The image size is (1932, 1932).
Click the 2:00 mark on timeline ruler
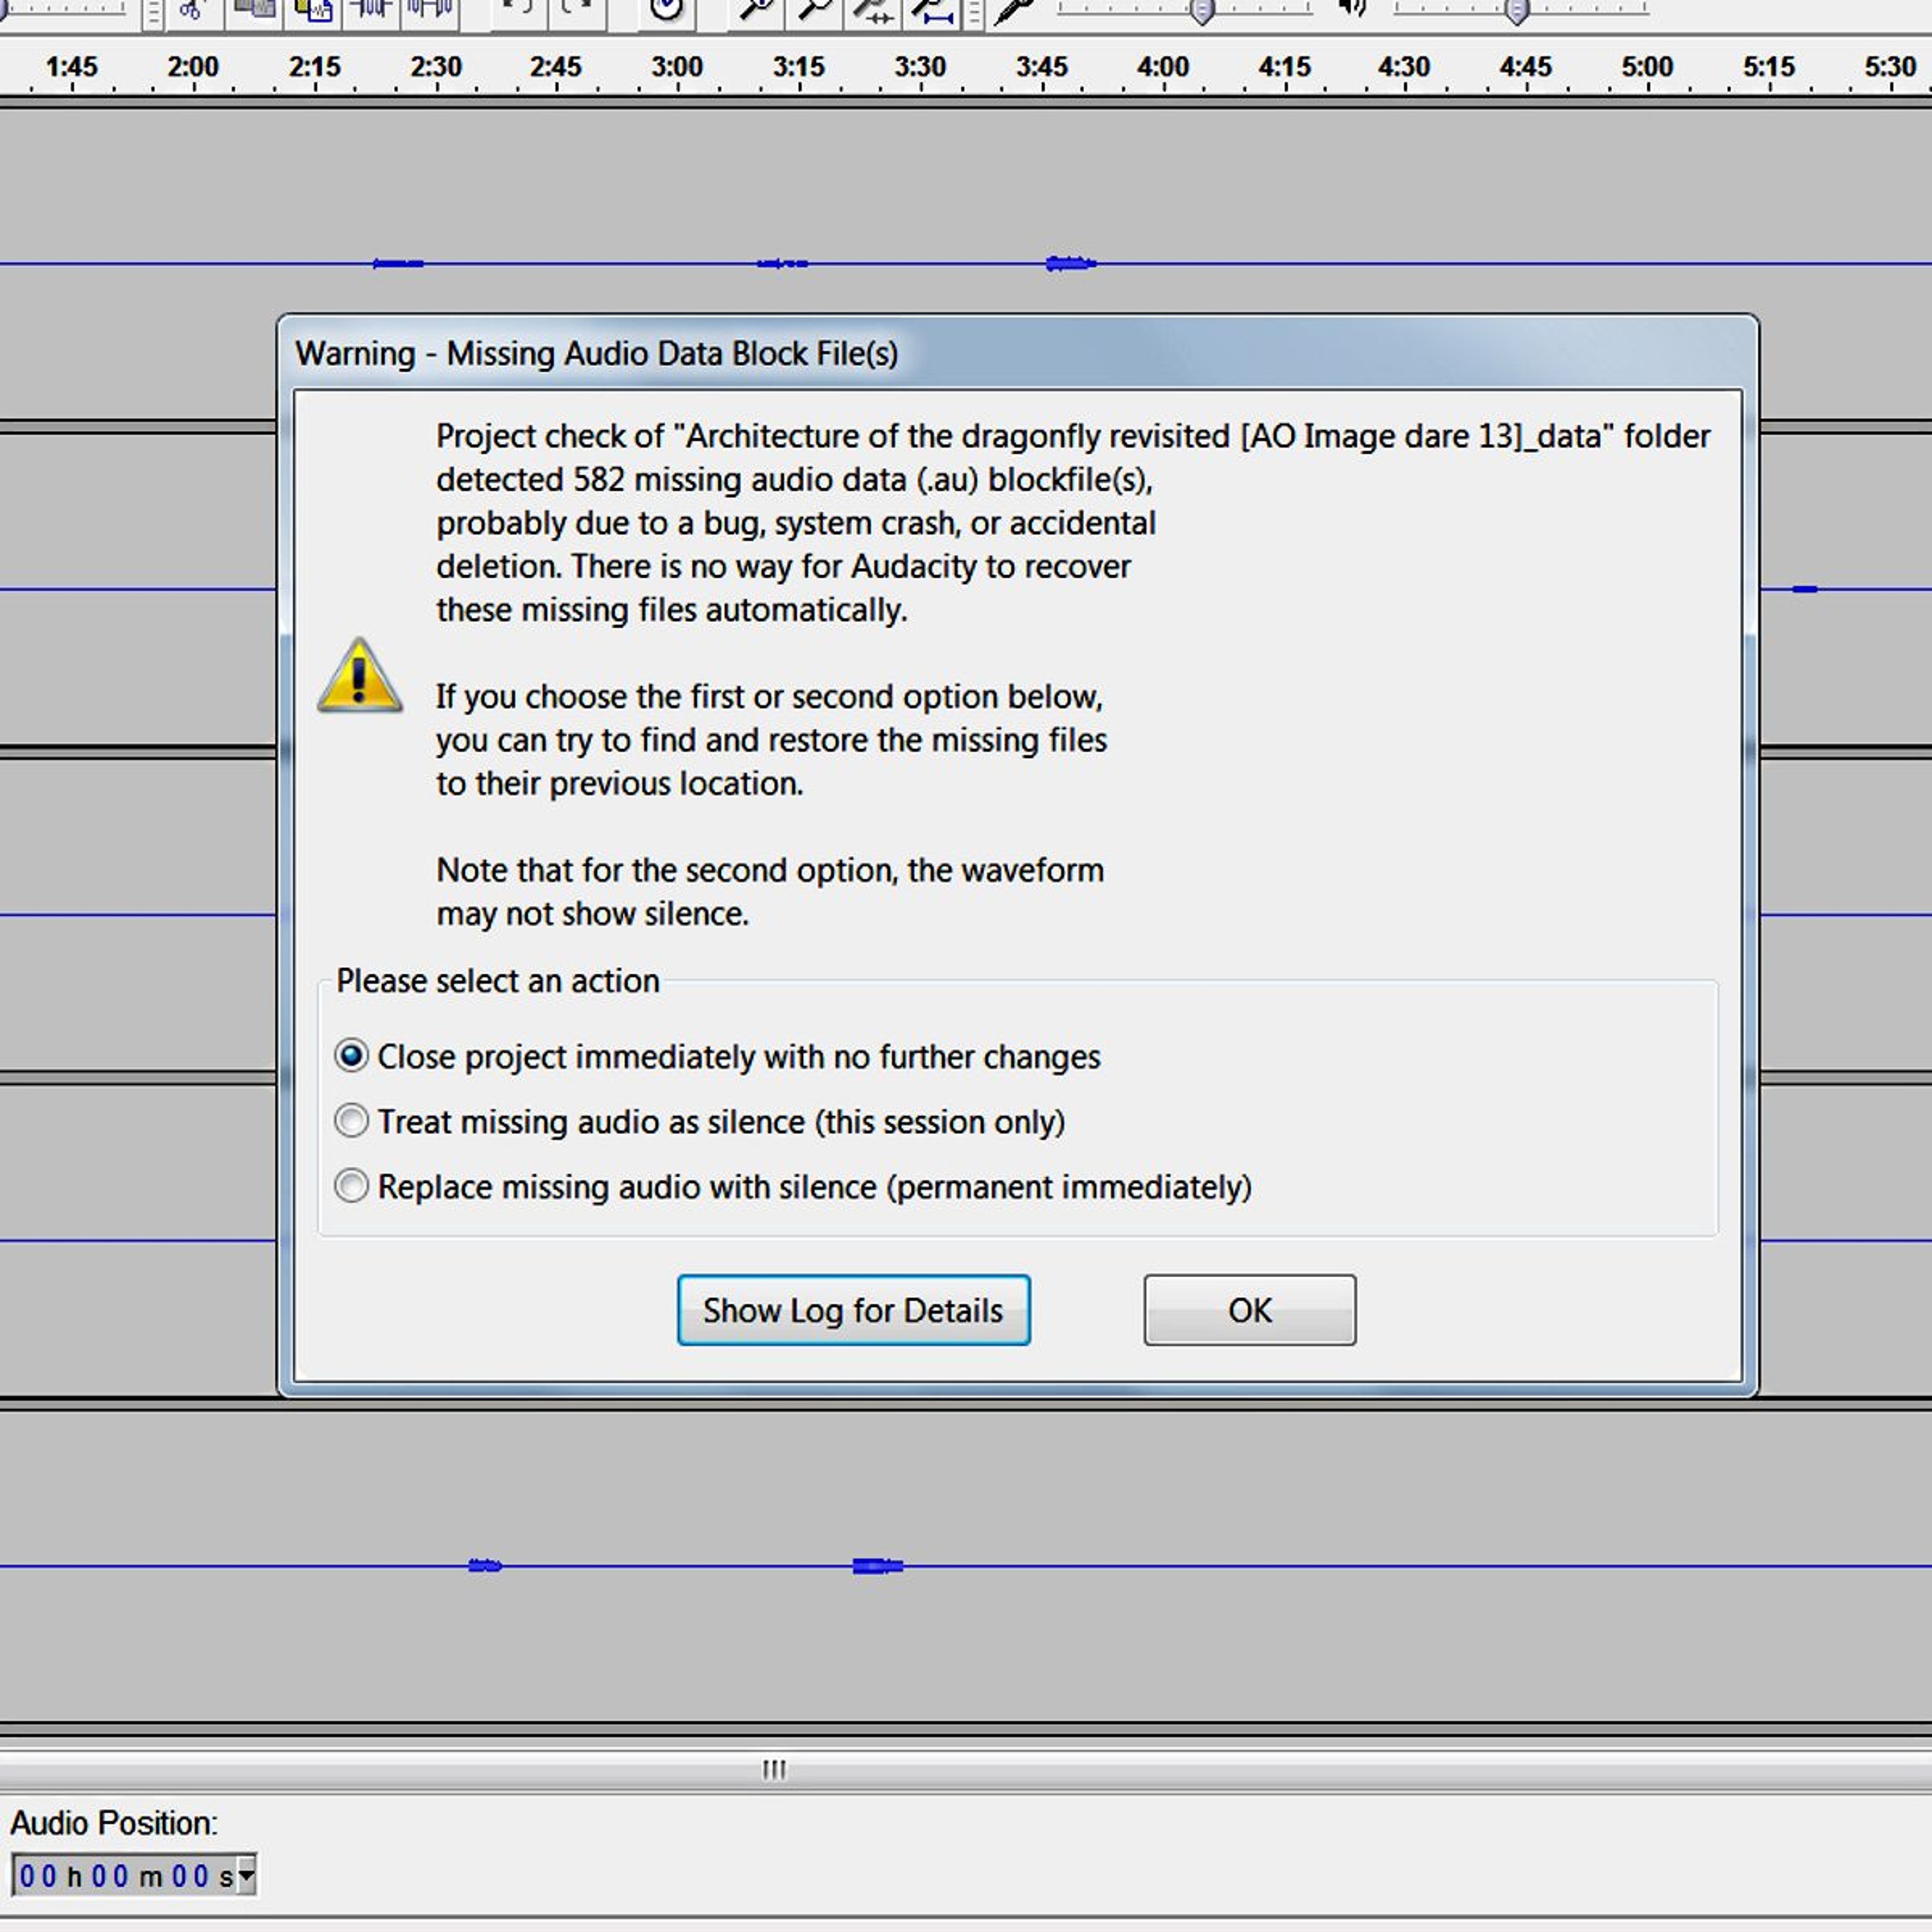click(193, 67)
